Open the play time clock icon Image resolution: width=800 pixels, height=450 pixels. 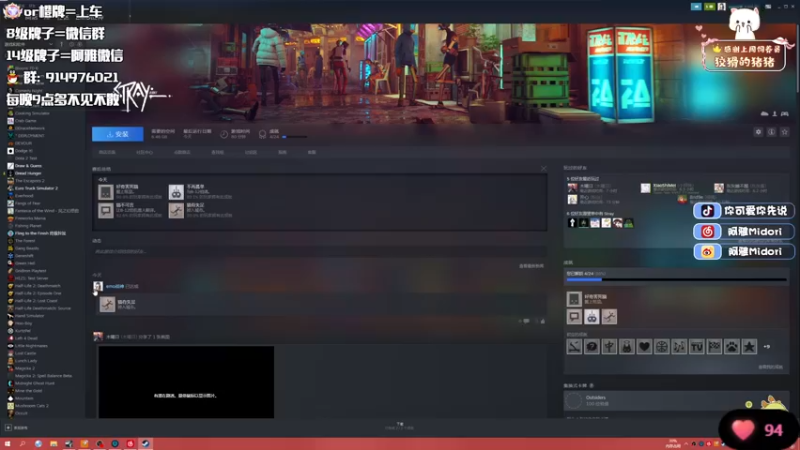click(x=224, y=134)
